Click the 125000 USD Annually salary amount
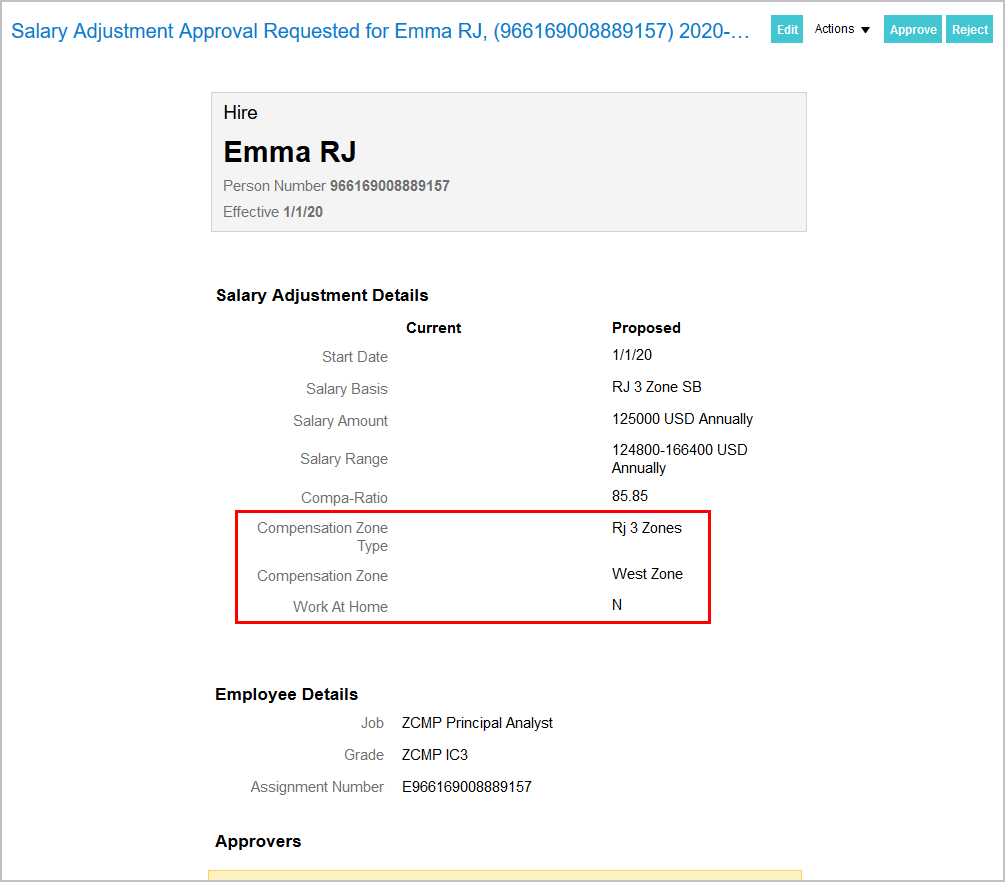Image resolution: width=1005 pixels, height=882 pixels. [x=682, y=419]
